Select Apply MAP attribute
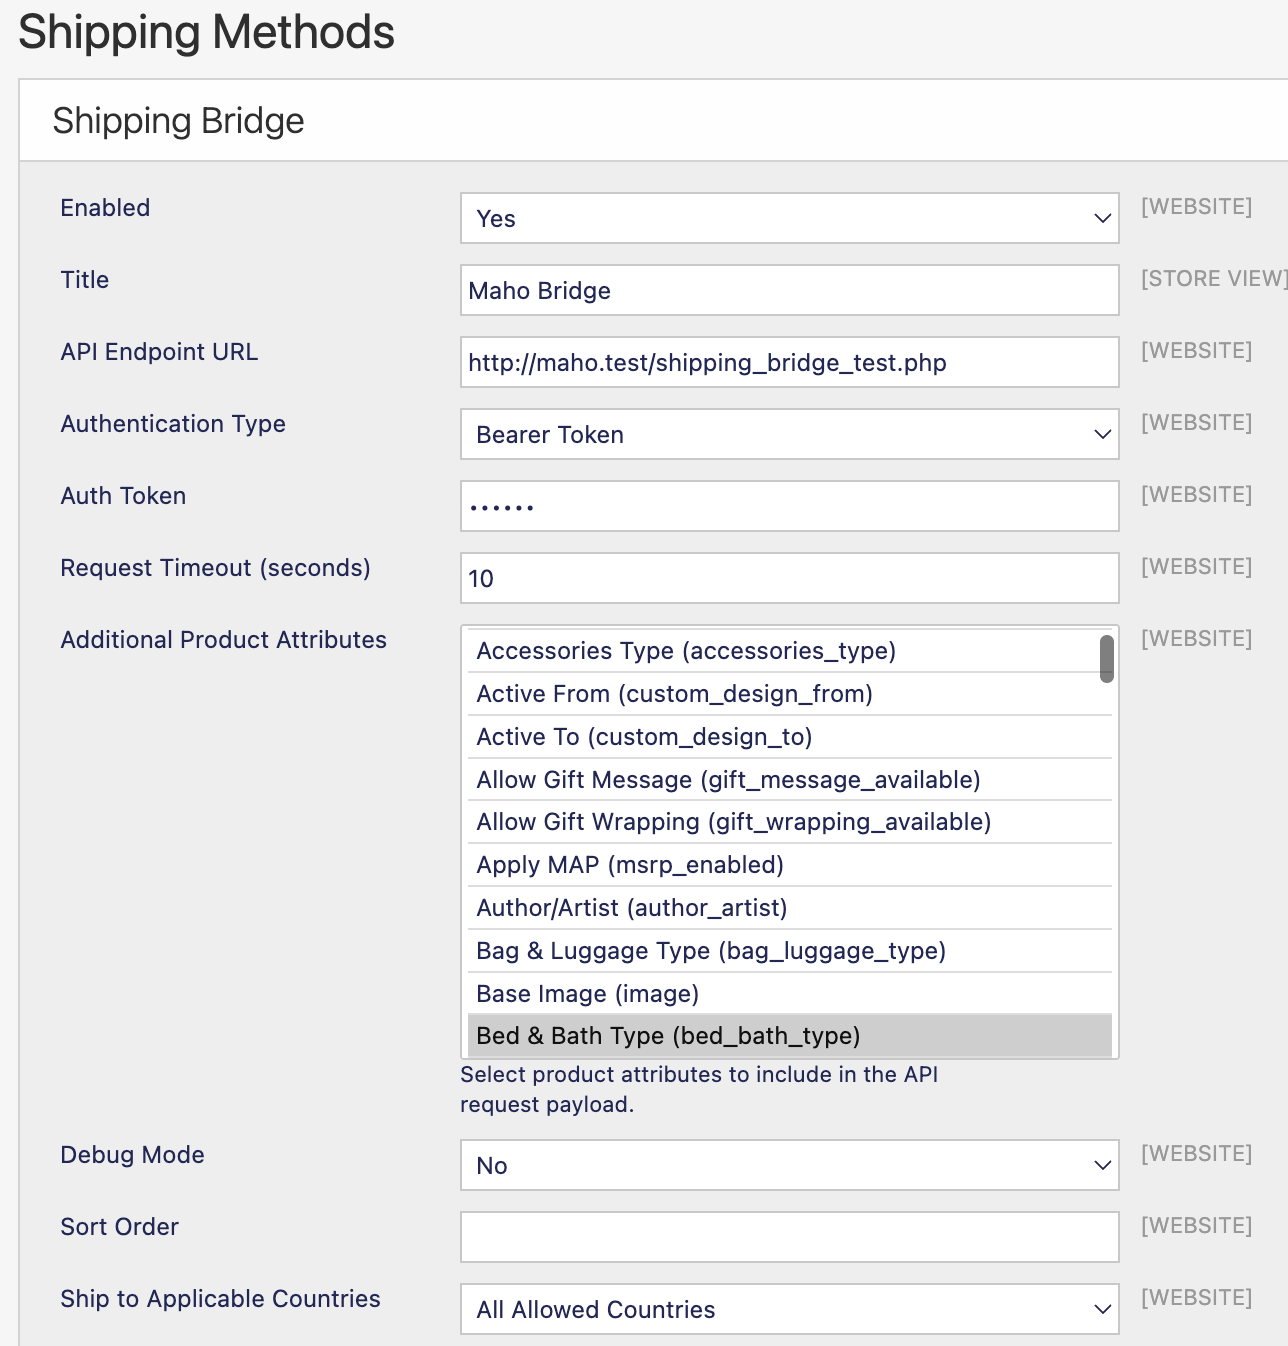 click(628, 864)
